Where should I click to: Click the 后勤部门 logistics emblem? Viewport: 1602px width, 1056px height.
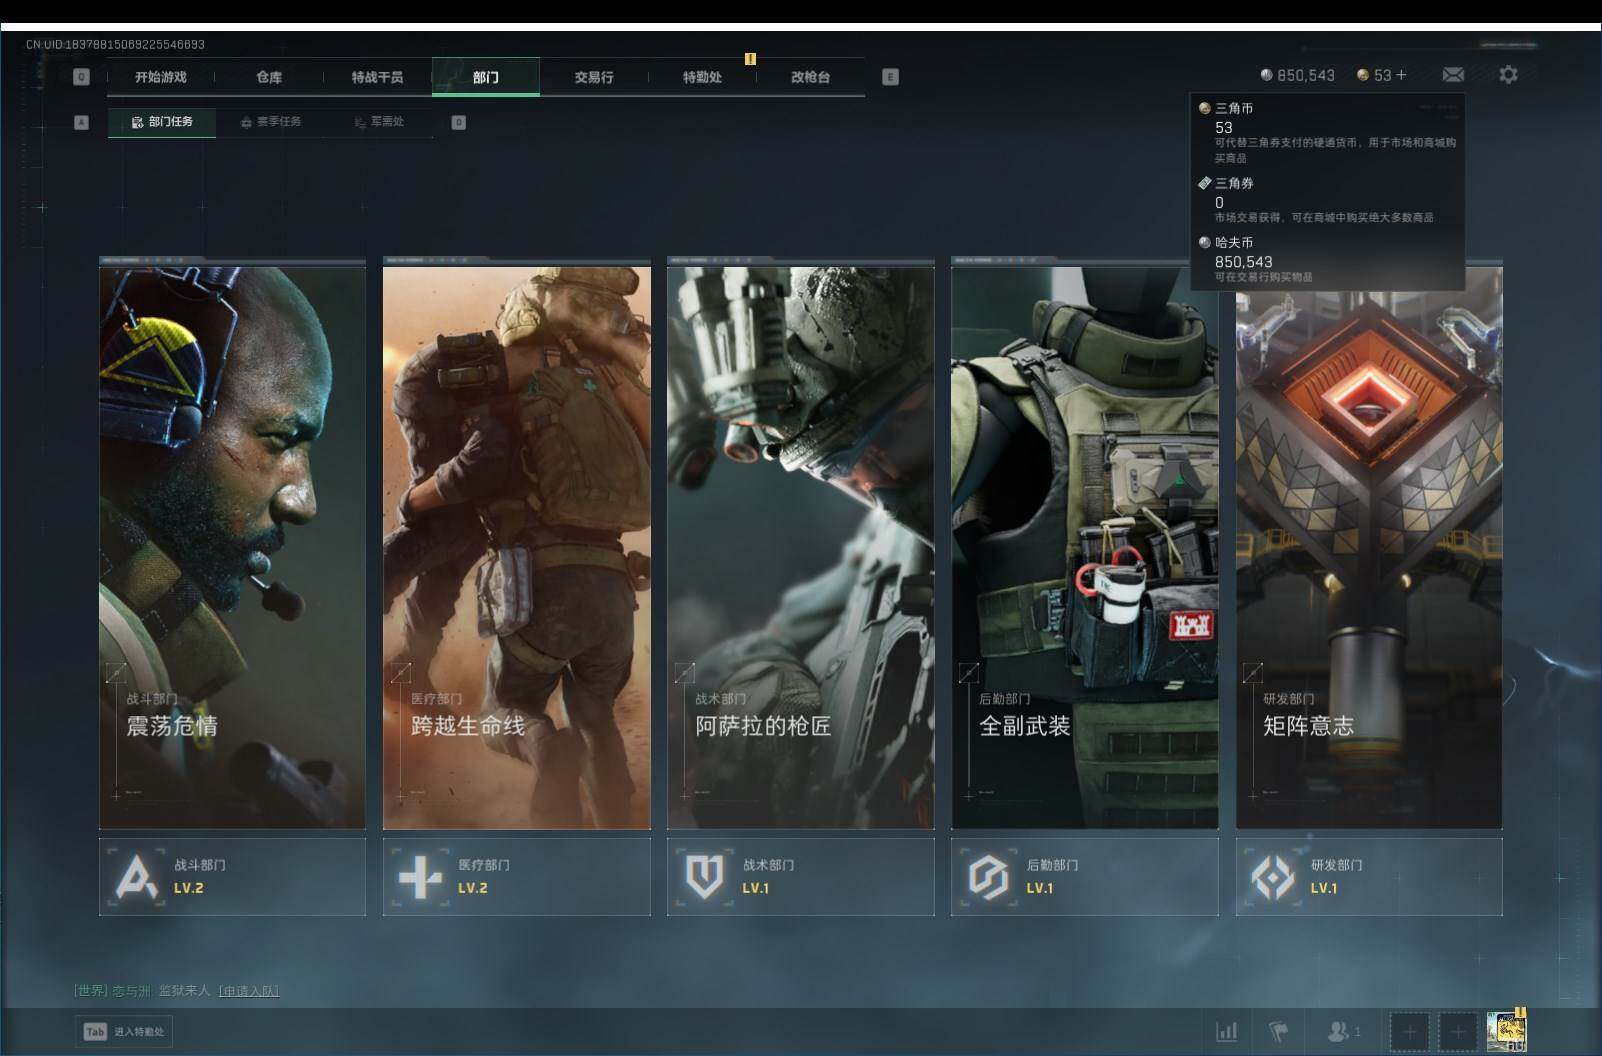coord(988,877)
